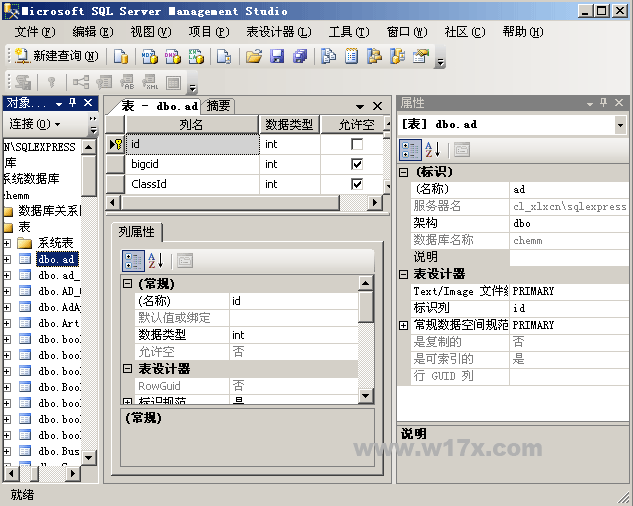Sort Properties panel alphabetically

click(433, 150)
